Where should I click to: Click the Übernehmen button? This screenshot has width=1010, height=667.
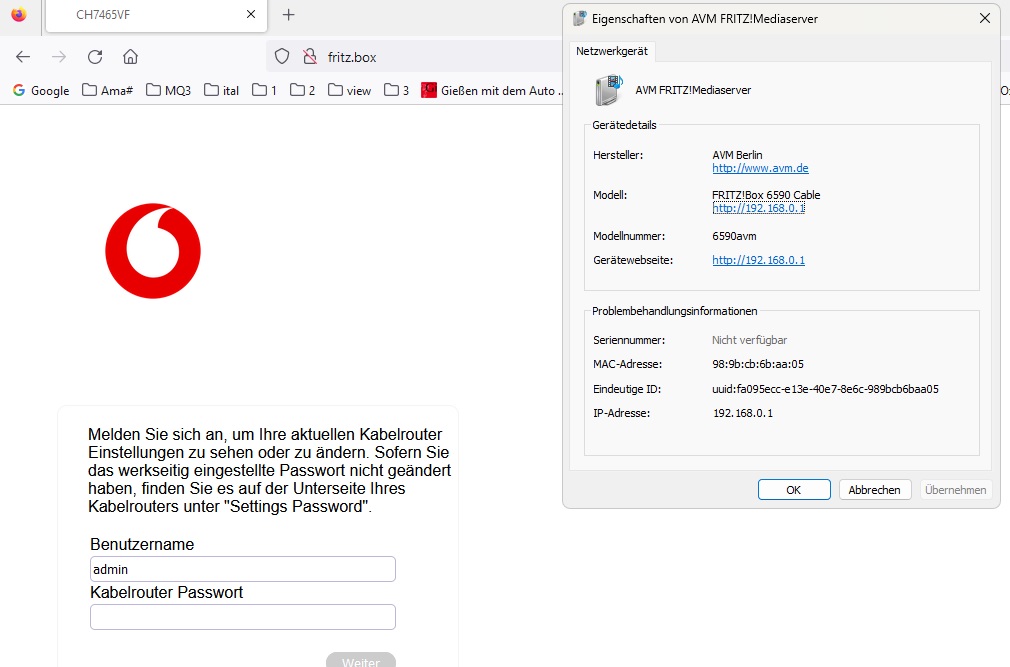pyautogui.click(x=955, y=489)
